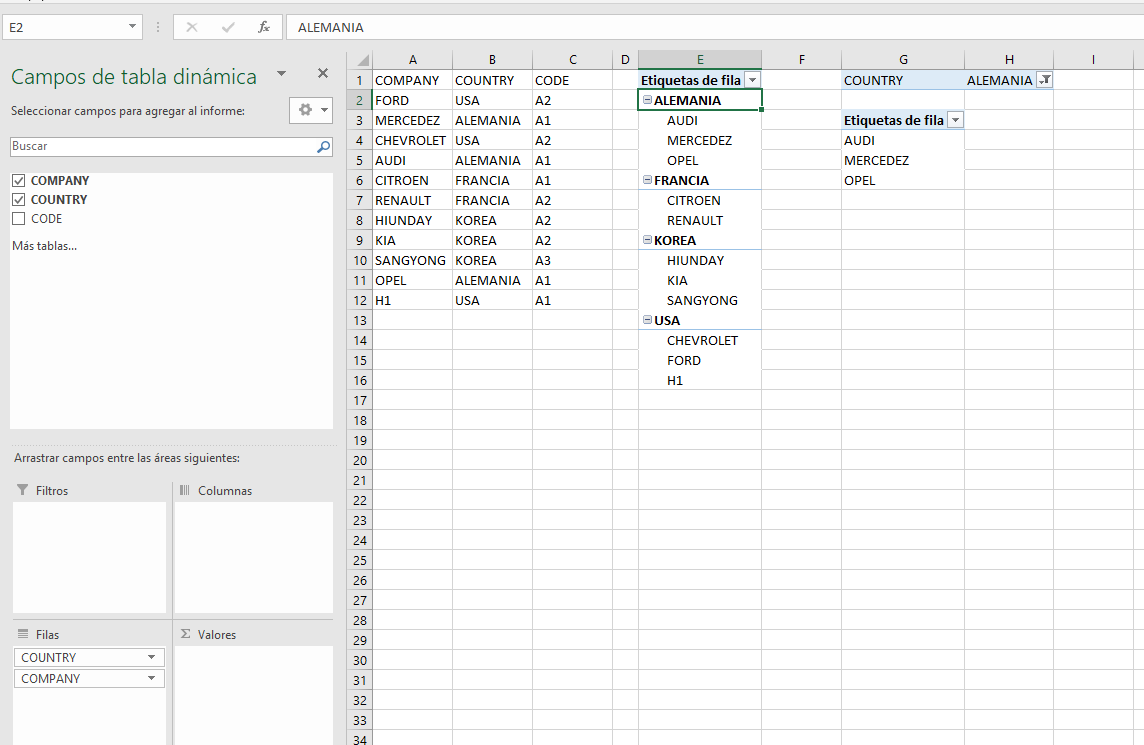
Task: Check the CODE field checkbox
Action: (19, 218)
